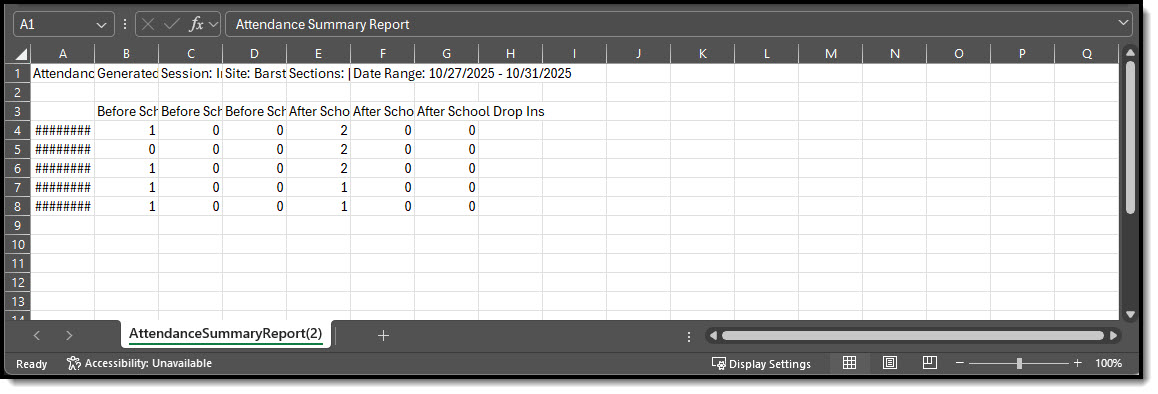Click the Cancel X in formula bar
The height and width of the screenshot is (394, 1158).
click(x=148, y=24)
